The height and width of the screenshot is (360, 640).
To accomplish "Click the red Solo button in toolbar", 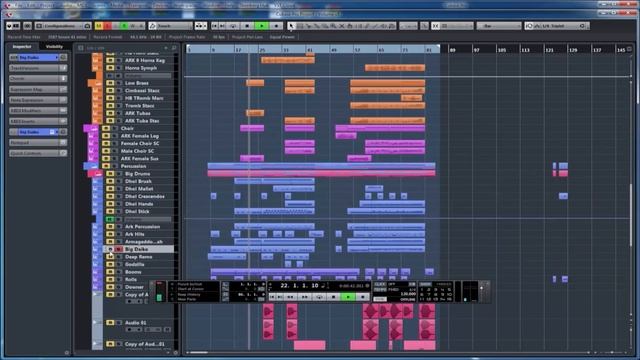I will 107,26.
